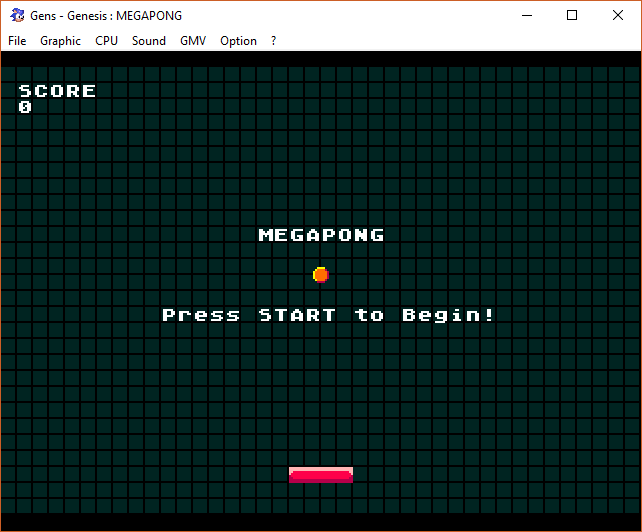The height and width of the screenshot is (532, 642).
Task: Open the GMV menu
Action: click(193, 41)
